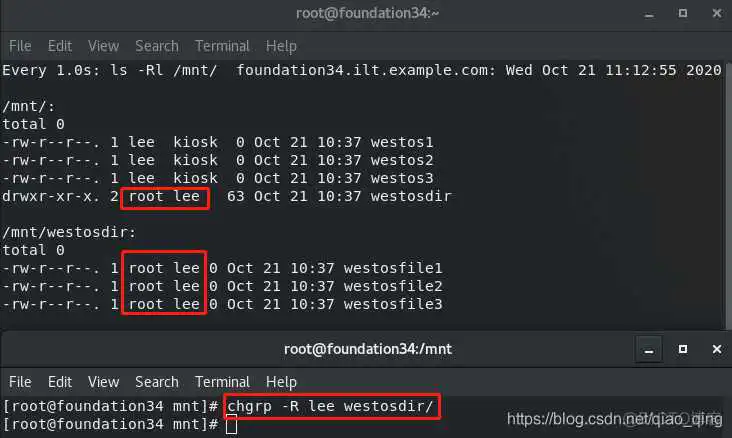The image size is (732, 438).
Task: Open Terminal menu in top terminal window
Action: [222, 46]
